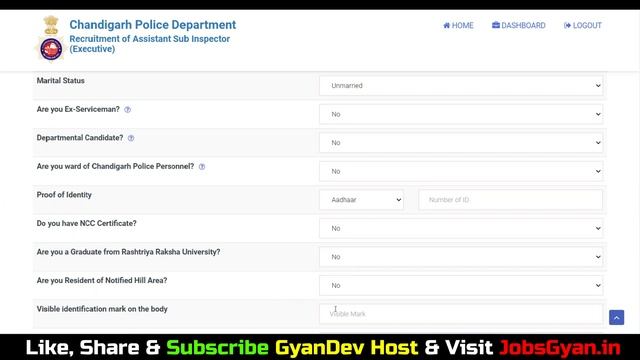The height and width of the screenshot is (360, 640).
Task: Open Rashtriya Raksha University graduate dropdown
Action: click(461, 257)
